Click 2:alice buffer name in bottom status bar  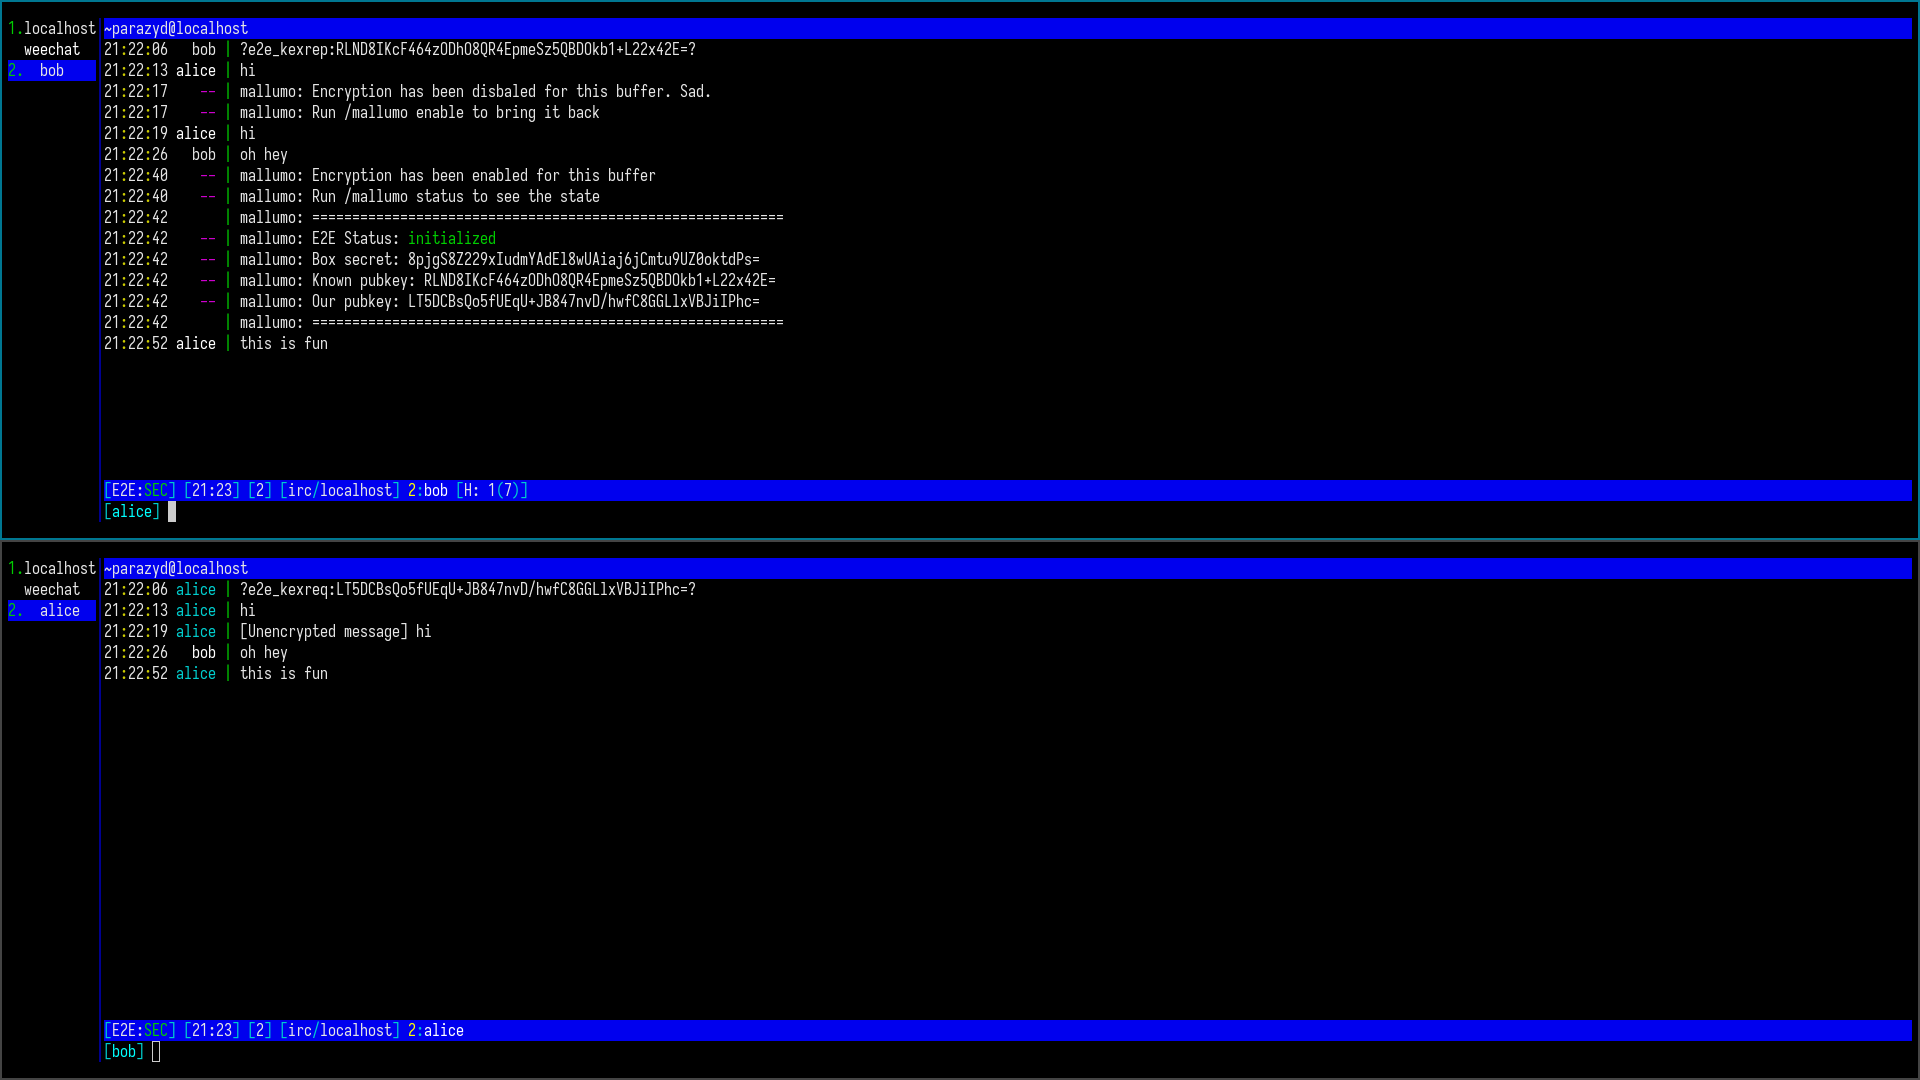pos(436,1031)
